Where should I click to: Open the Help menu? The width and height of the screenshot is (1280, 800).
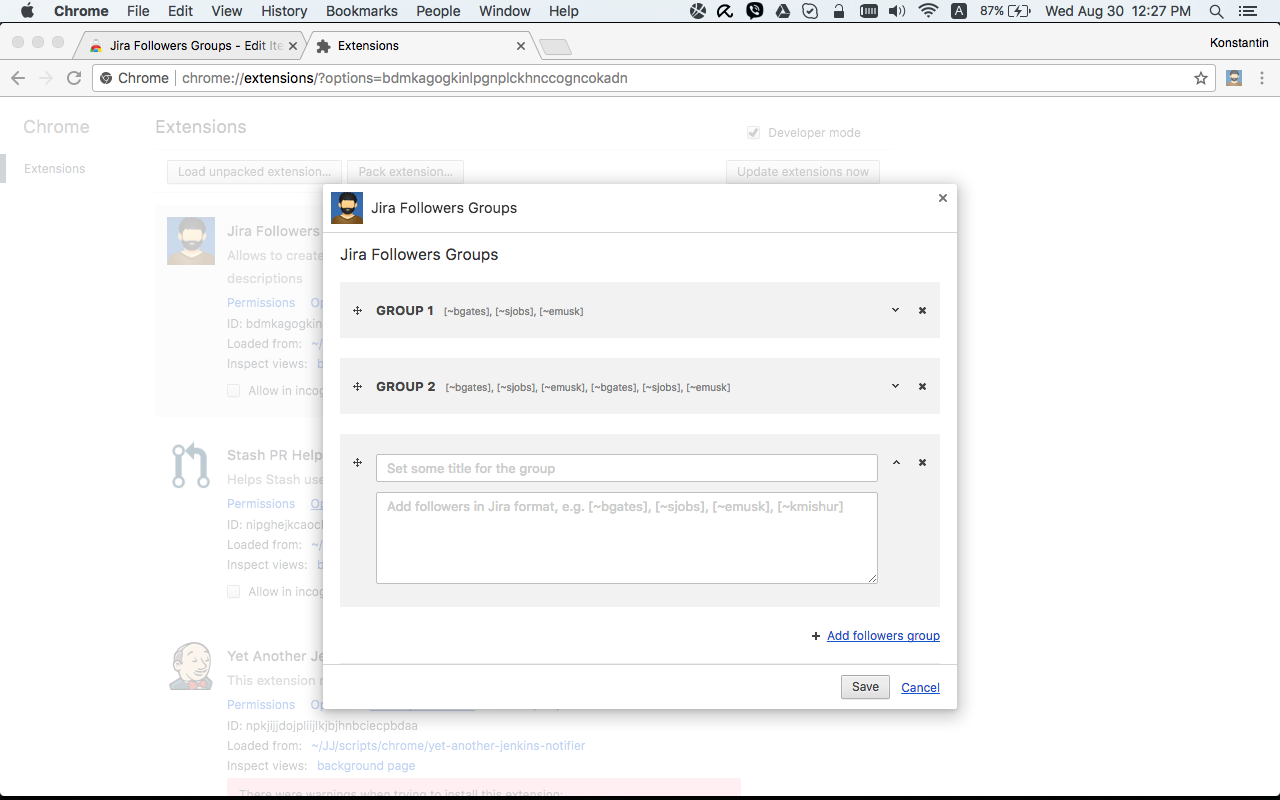564,11
